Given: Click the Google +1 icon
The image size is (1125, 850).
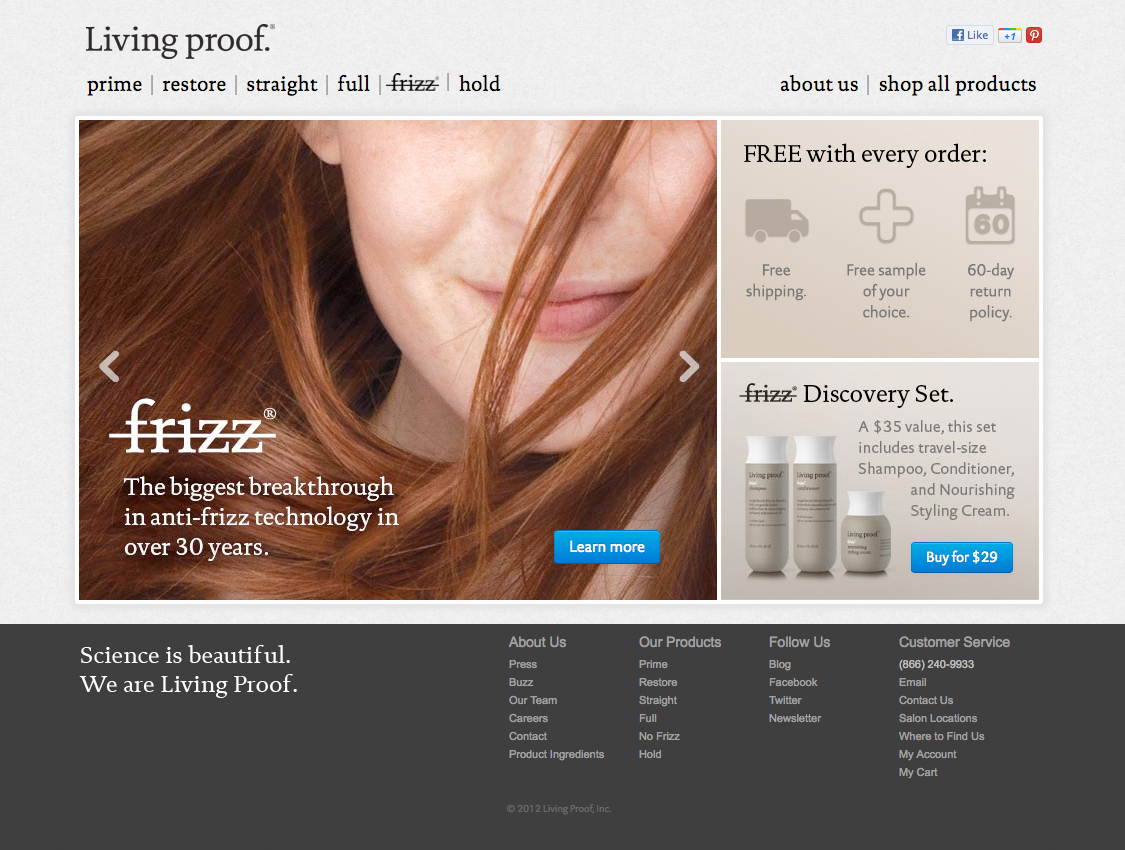Looking at the screenshot, I should 1009,35.
